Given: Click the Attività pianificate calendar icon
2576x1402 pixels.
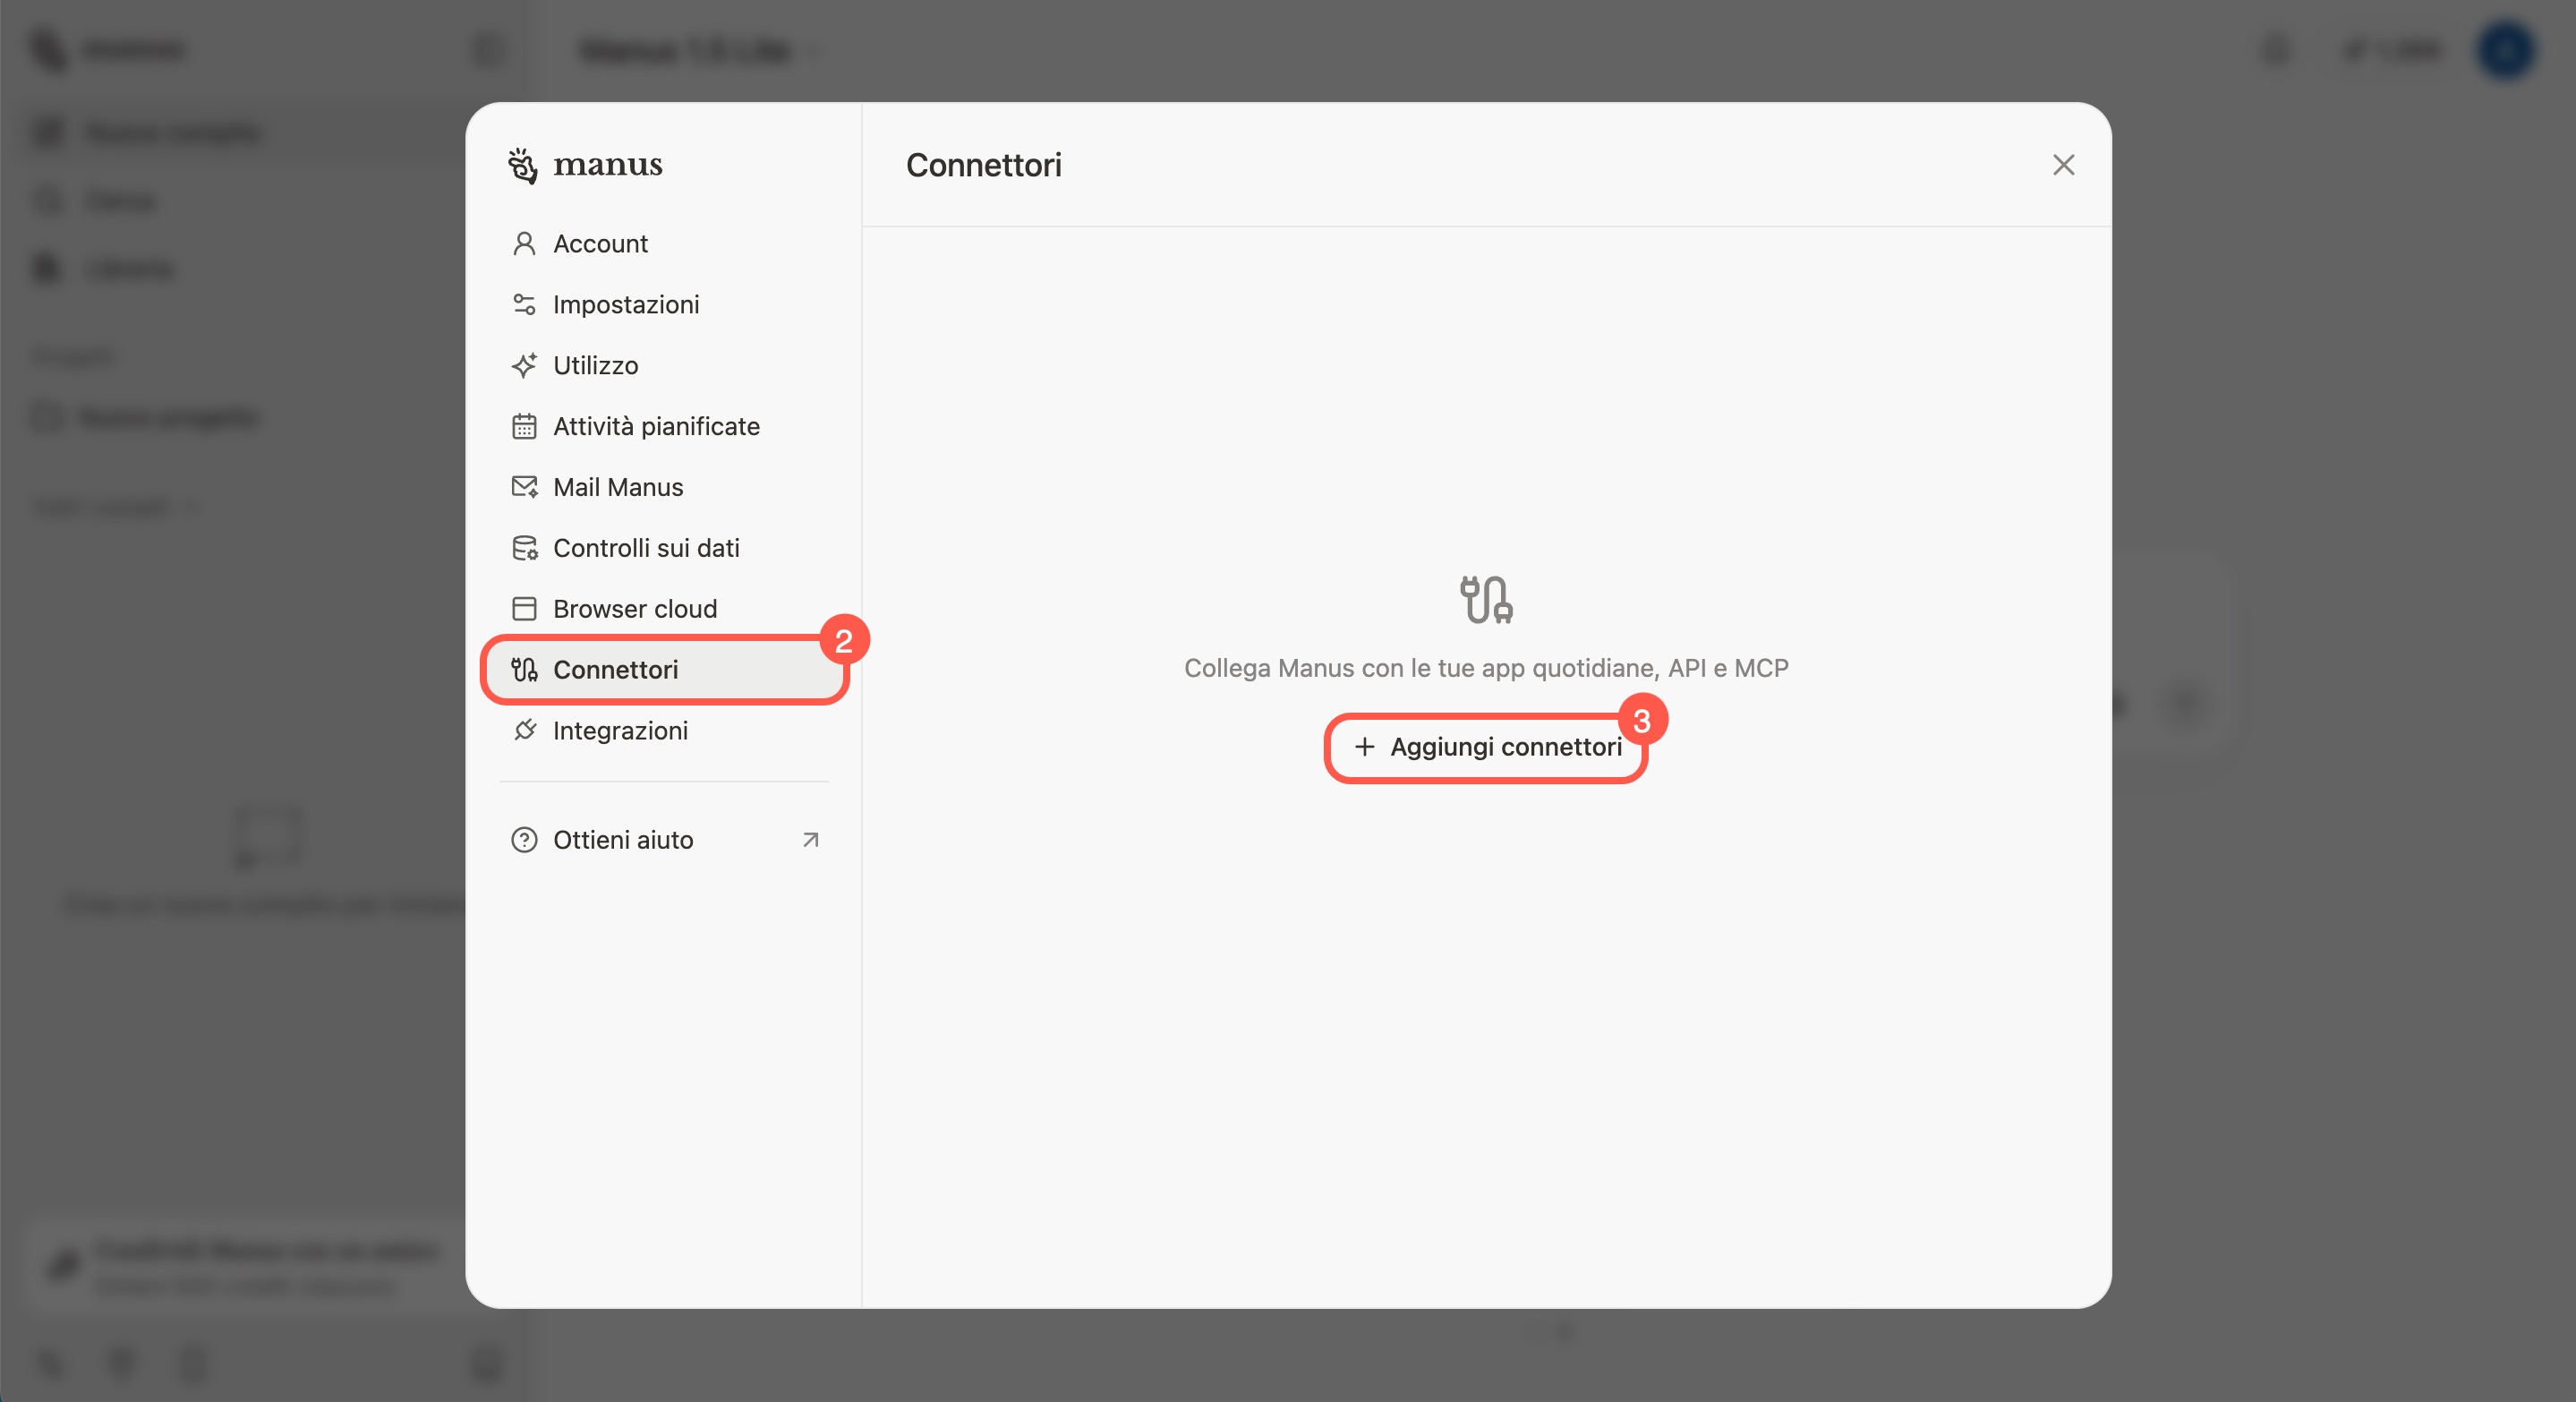Looking at the screenshot, I should (x=524, y=427).
